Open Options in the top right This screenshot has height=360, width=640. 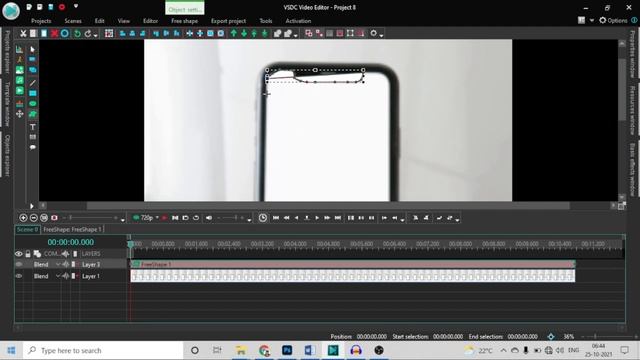click(x=613, y=20)
